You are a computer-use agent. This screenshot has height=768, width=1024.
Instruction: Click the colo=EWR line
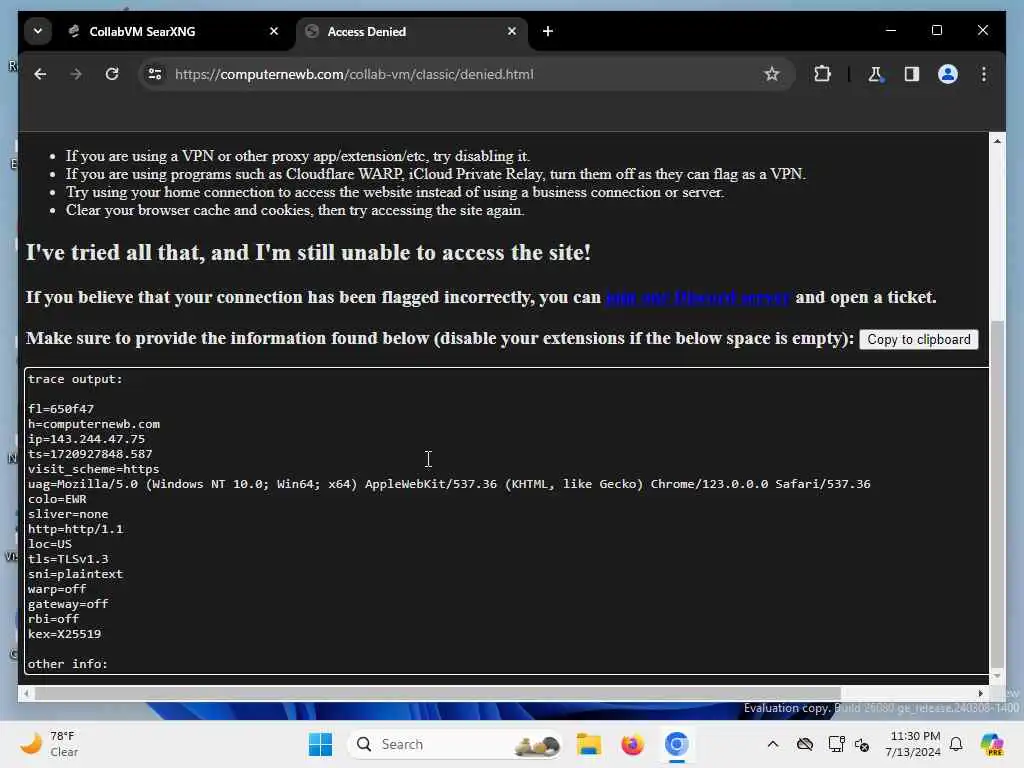click(x=57, y=499)
